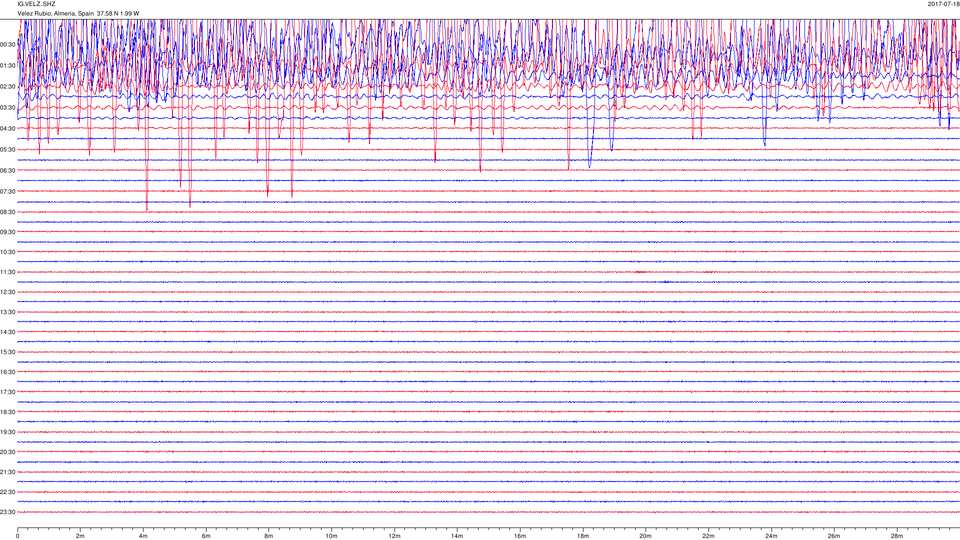Click the 16:30 time row label

(7, 372)
